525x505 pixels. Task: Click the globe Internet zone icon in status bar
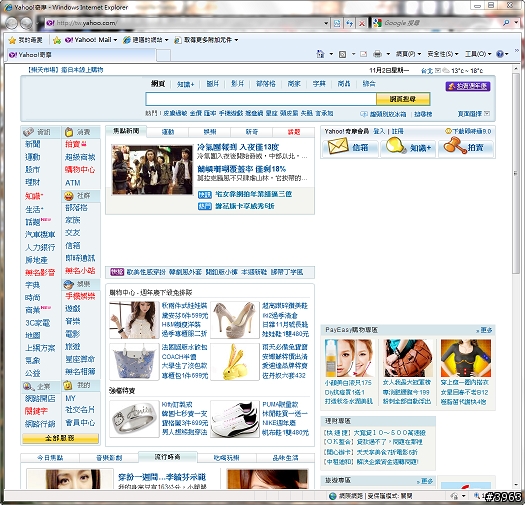pyautogui.click(x=332, y=496)
